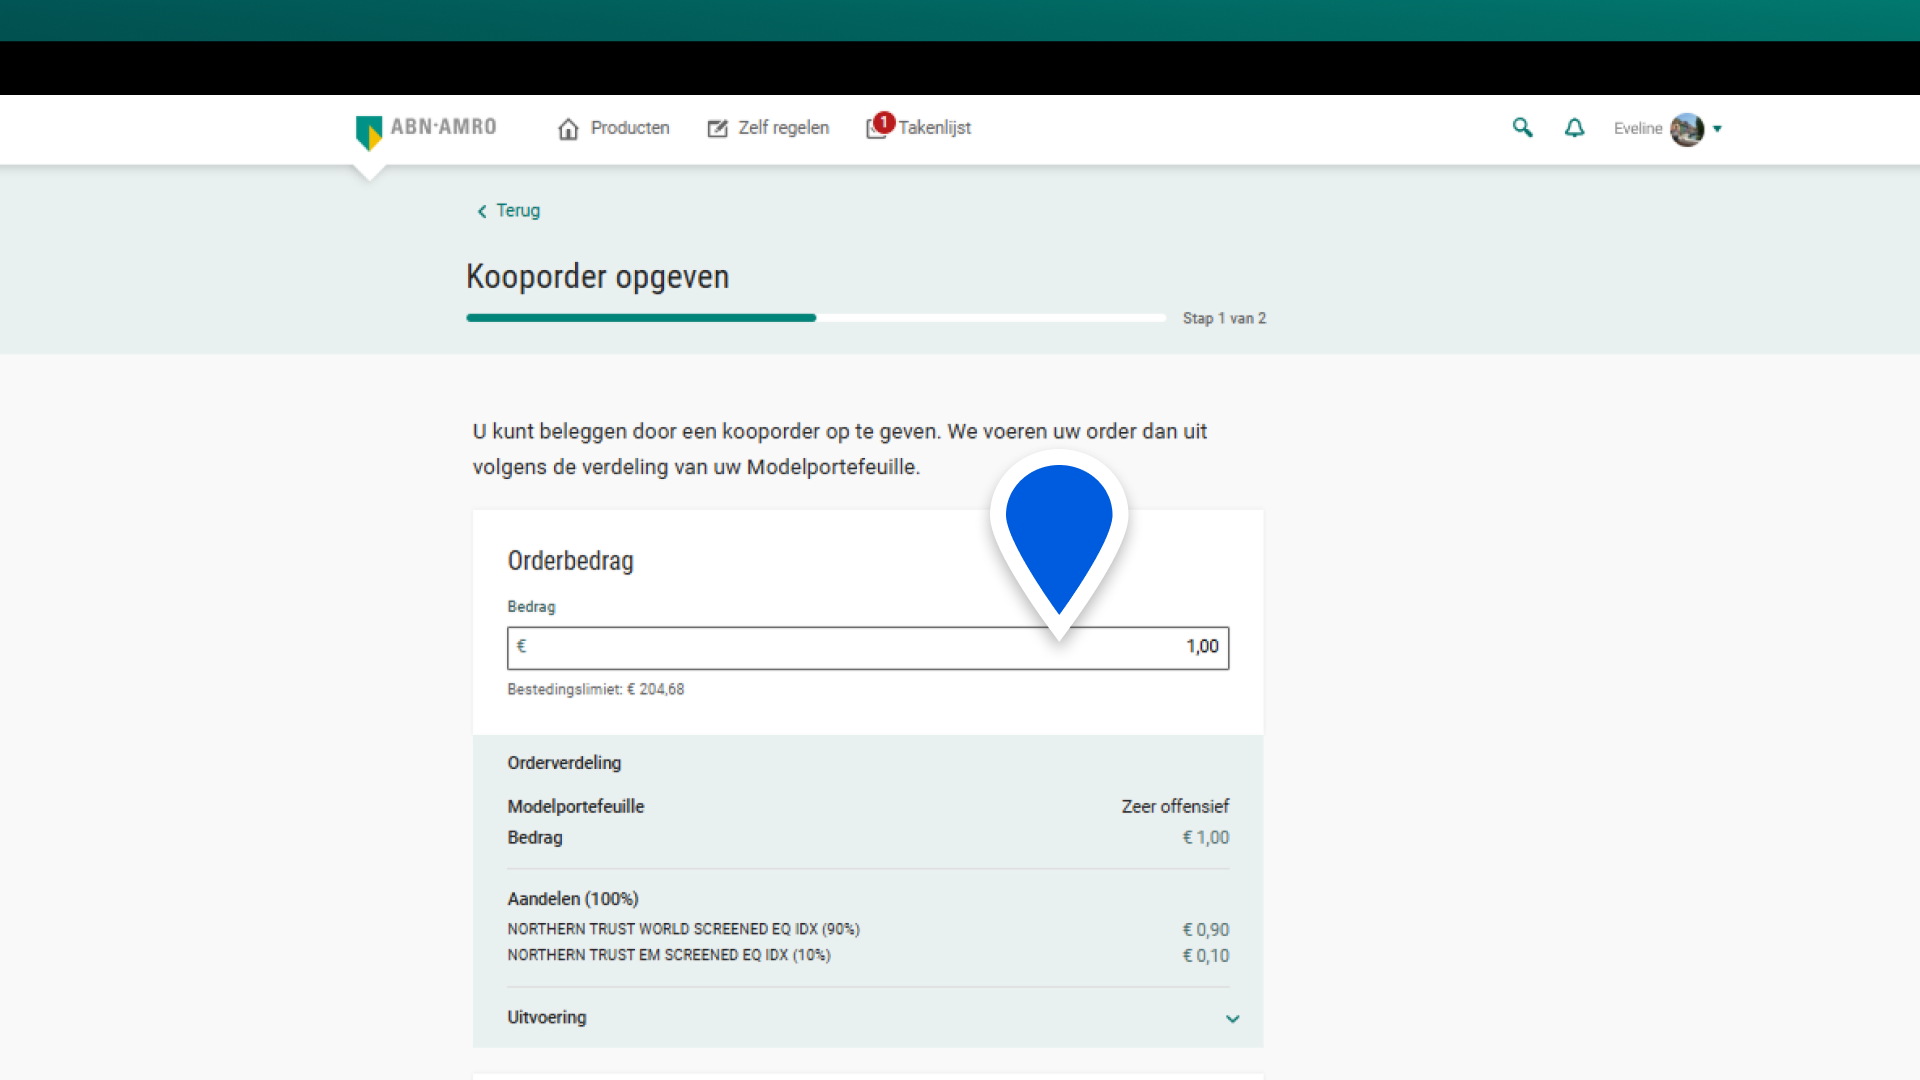Click the ABN·AMRO wordmark text
The image size is (1920, 1080).
click(443, 127)
